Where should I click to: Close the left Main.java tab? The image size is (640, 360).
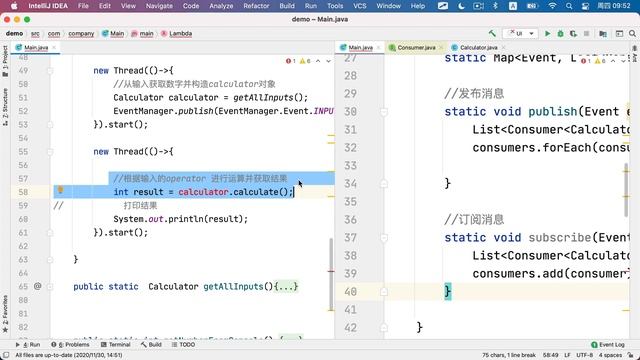click(54, 48)
